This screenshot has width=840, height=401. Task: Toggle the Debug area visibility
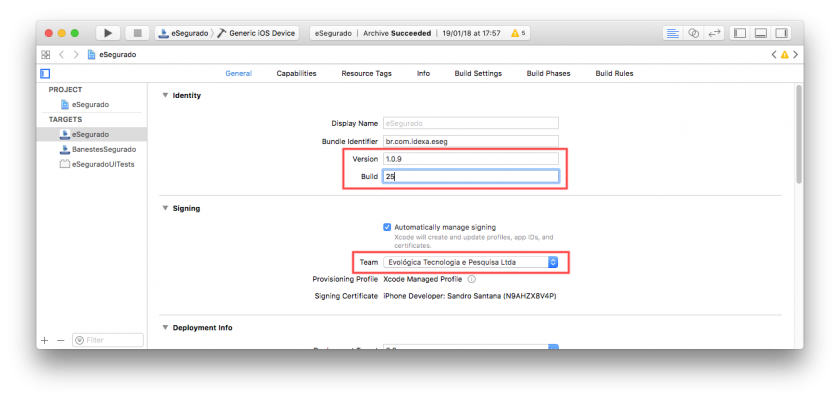coord(762,33)
